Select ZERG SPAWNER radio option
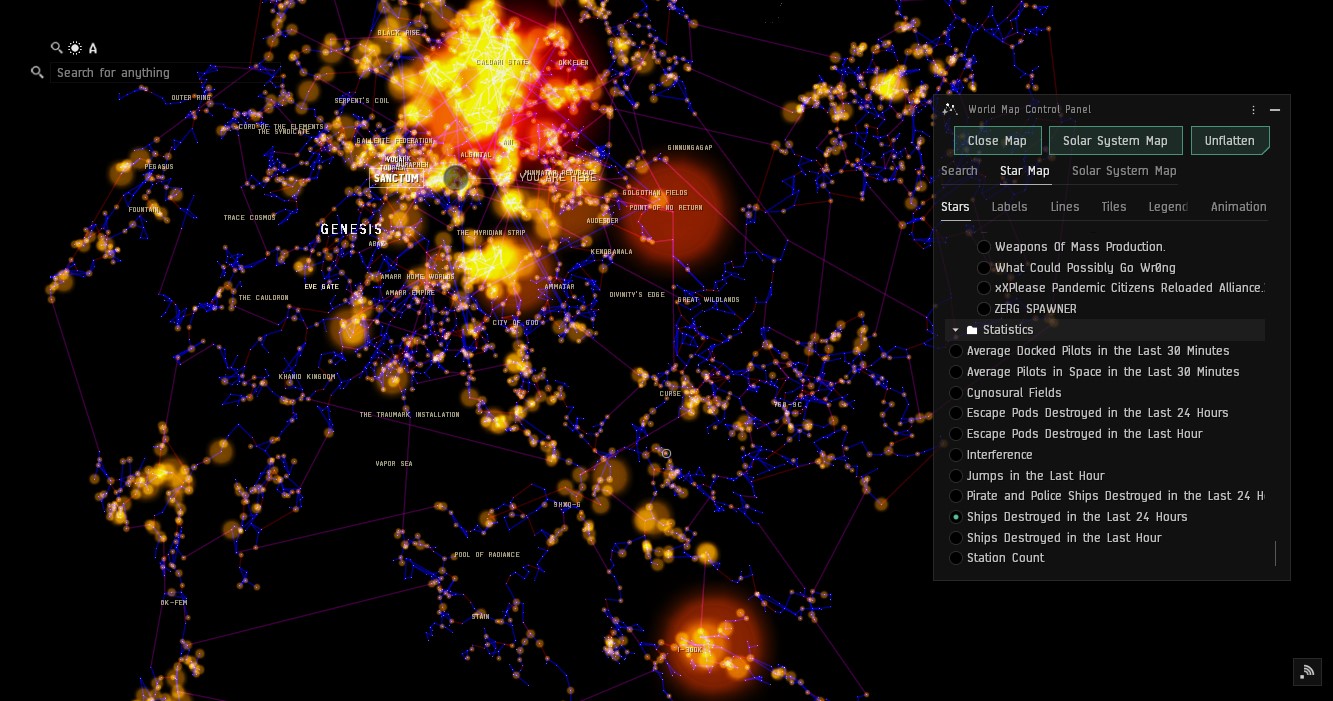The width and height of the screenshot is (1333, 701). (984, 309)
